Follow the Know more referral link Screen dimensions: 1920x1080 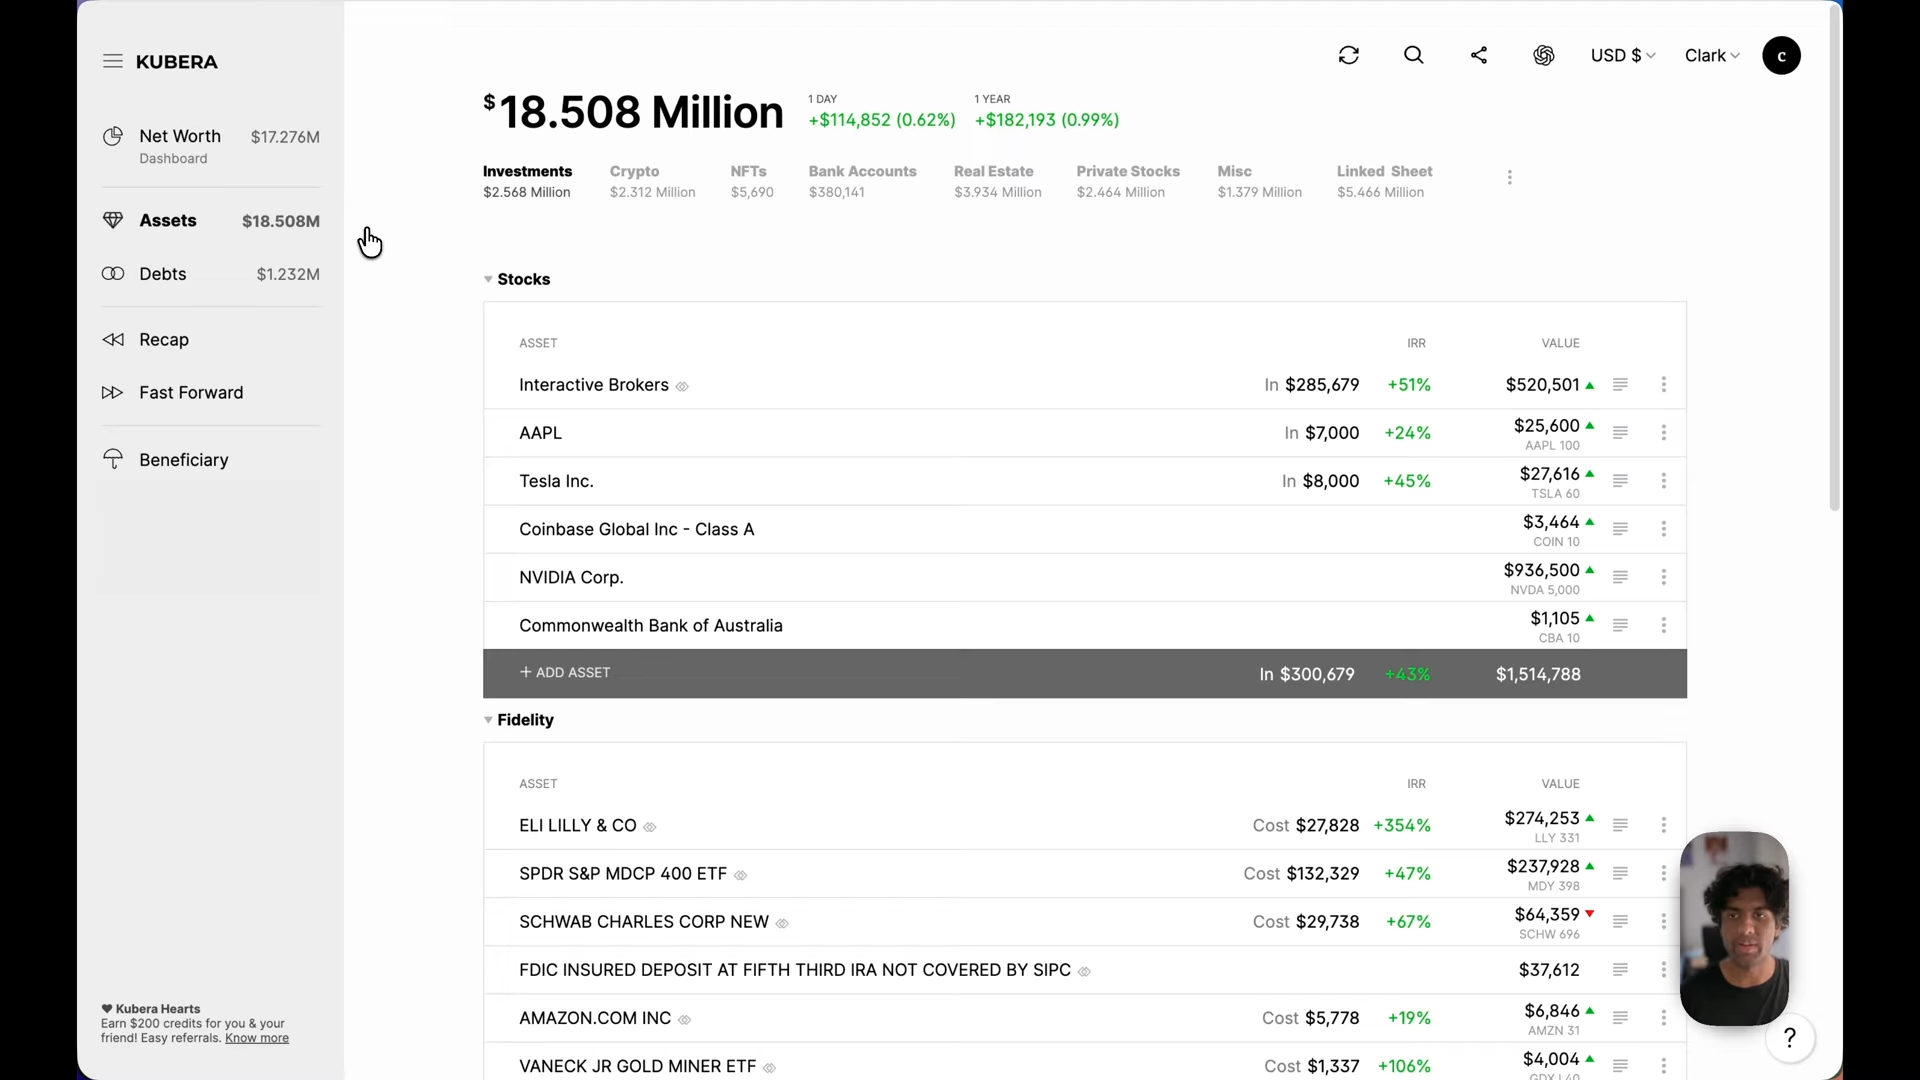coord(257,1039)
